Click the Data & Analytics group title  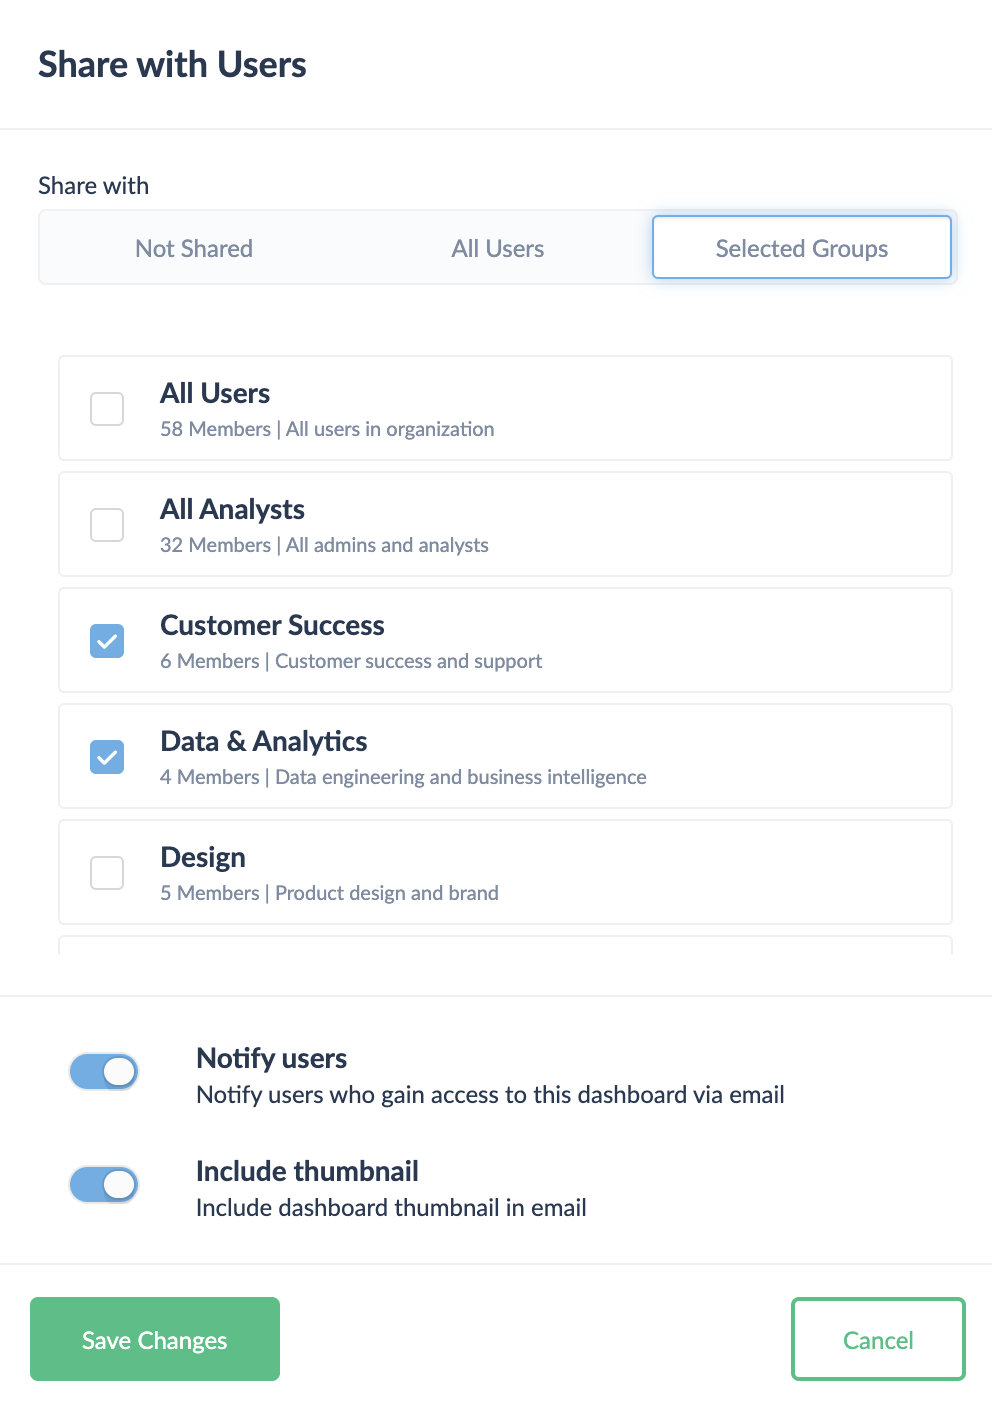coord(264,741)
